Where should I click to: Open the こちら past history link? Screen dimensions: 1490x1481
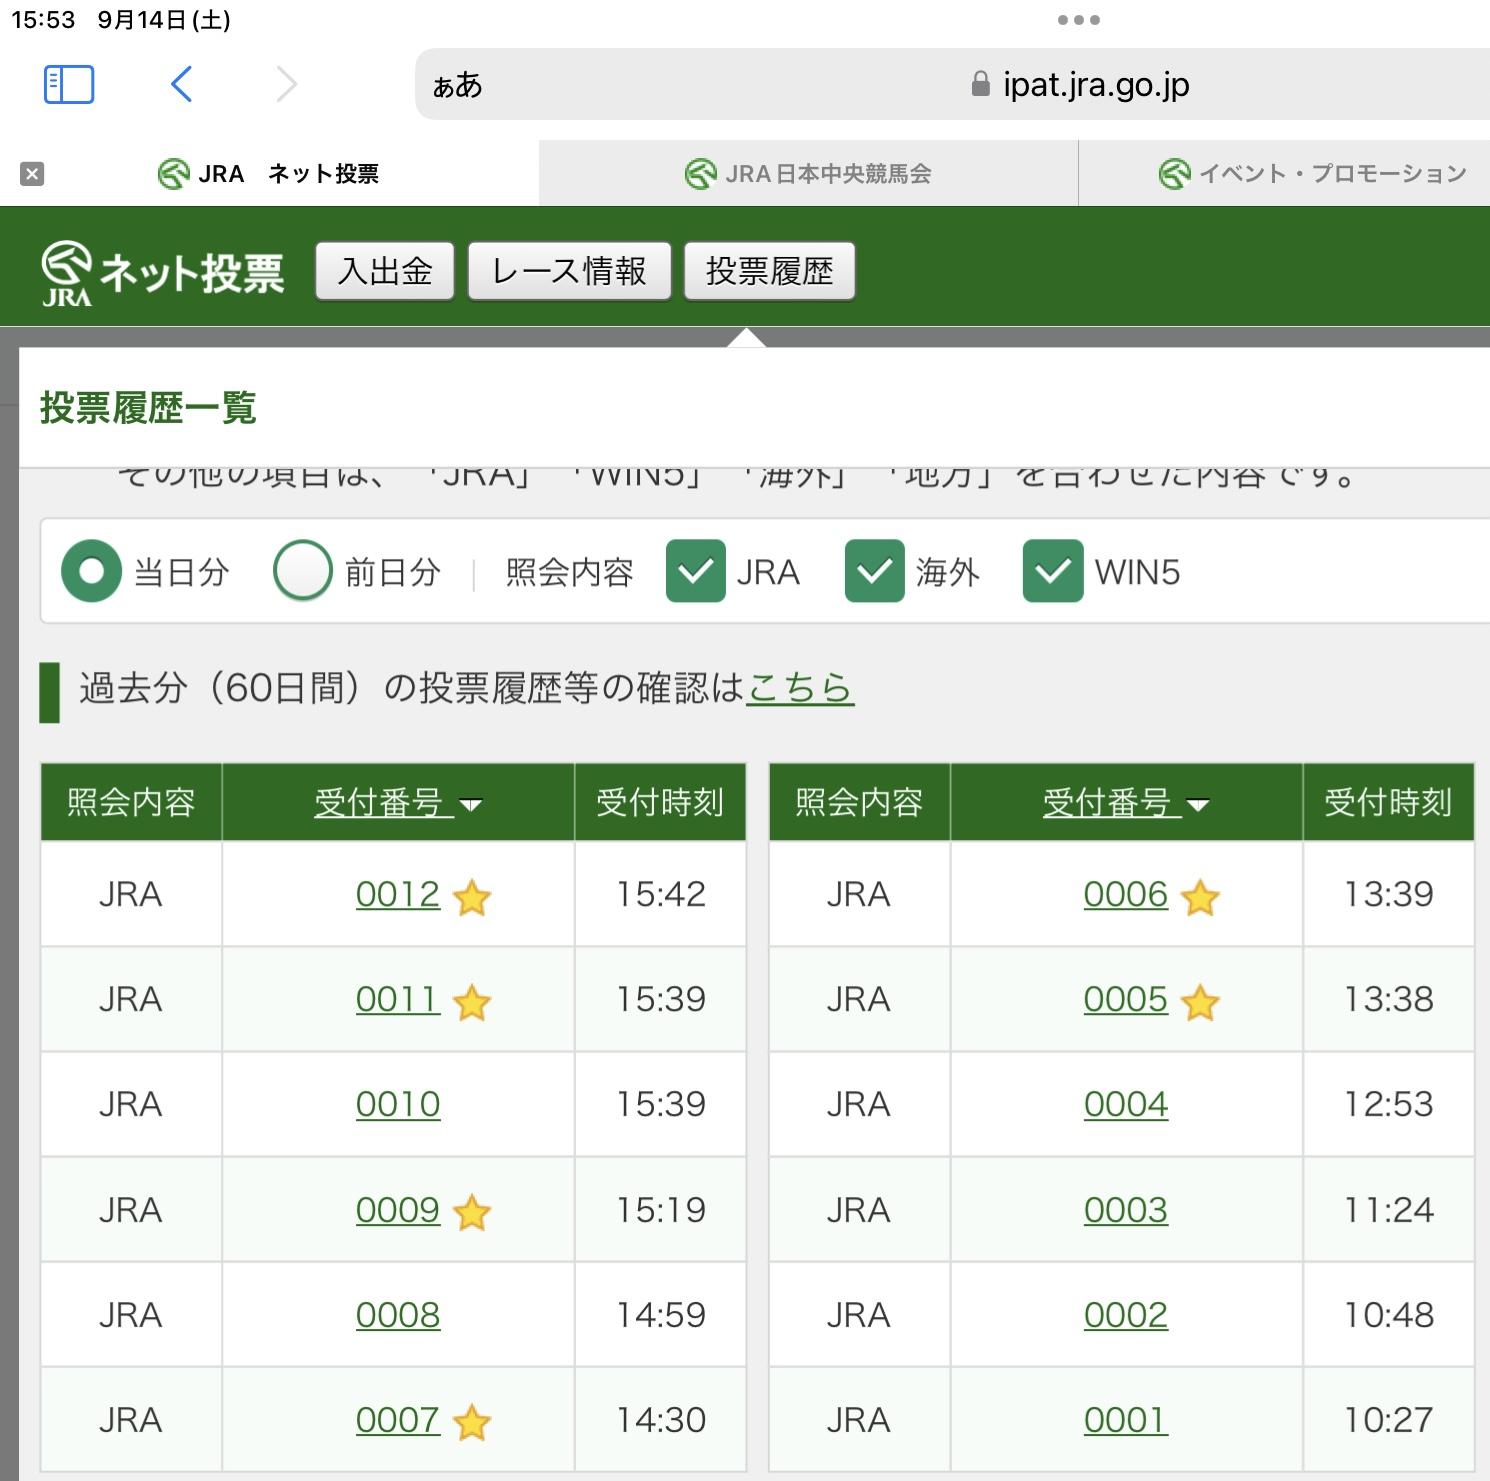(800, 688)
